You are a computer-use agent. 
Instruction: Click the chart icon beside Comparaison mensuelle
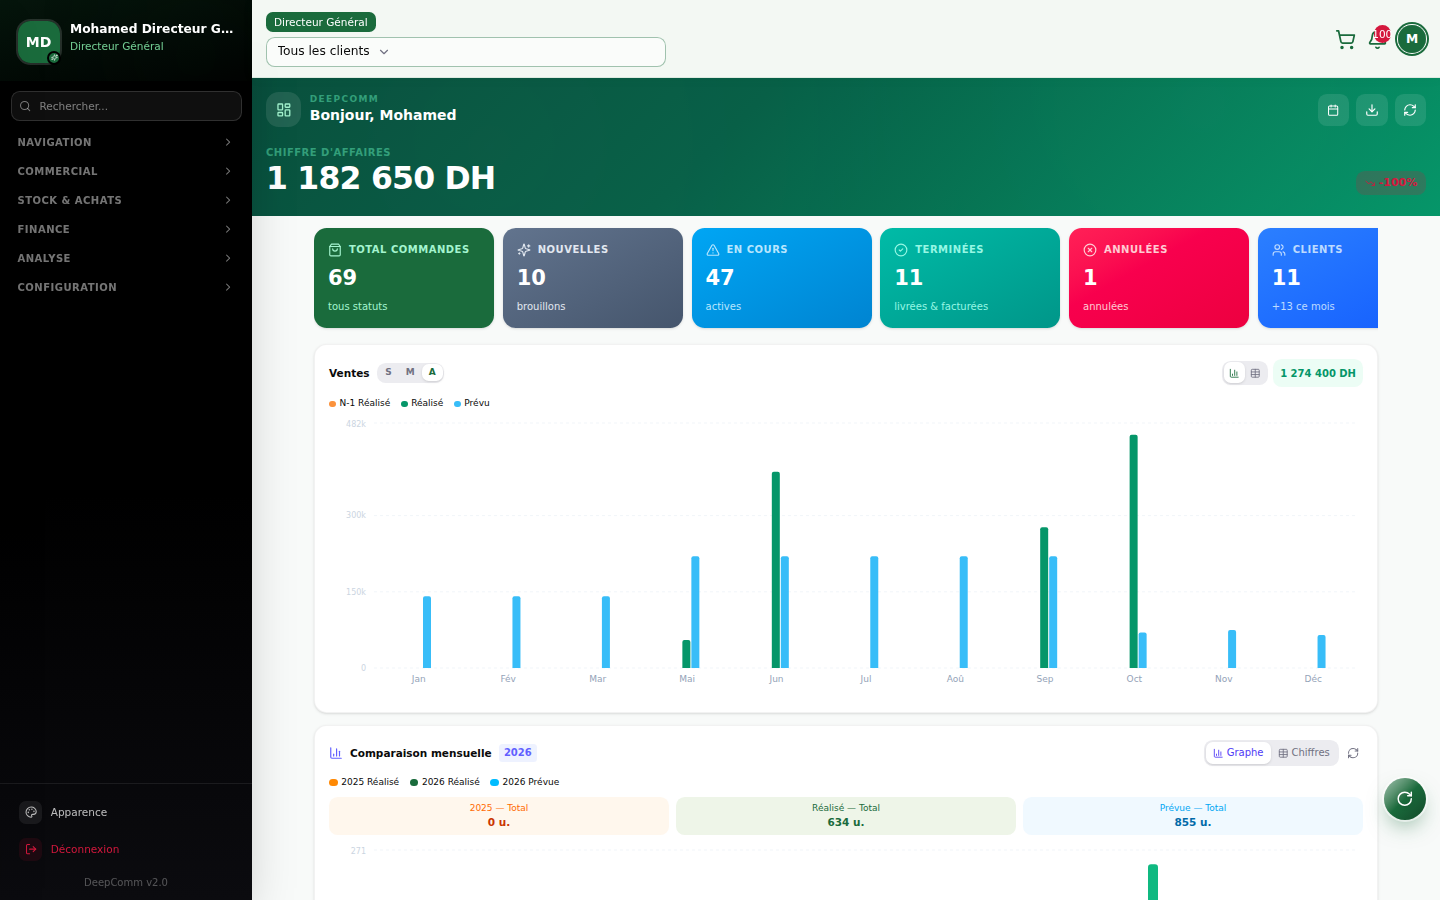336,753
